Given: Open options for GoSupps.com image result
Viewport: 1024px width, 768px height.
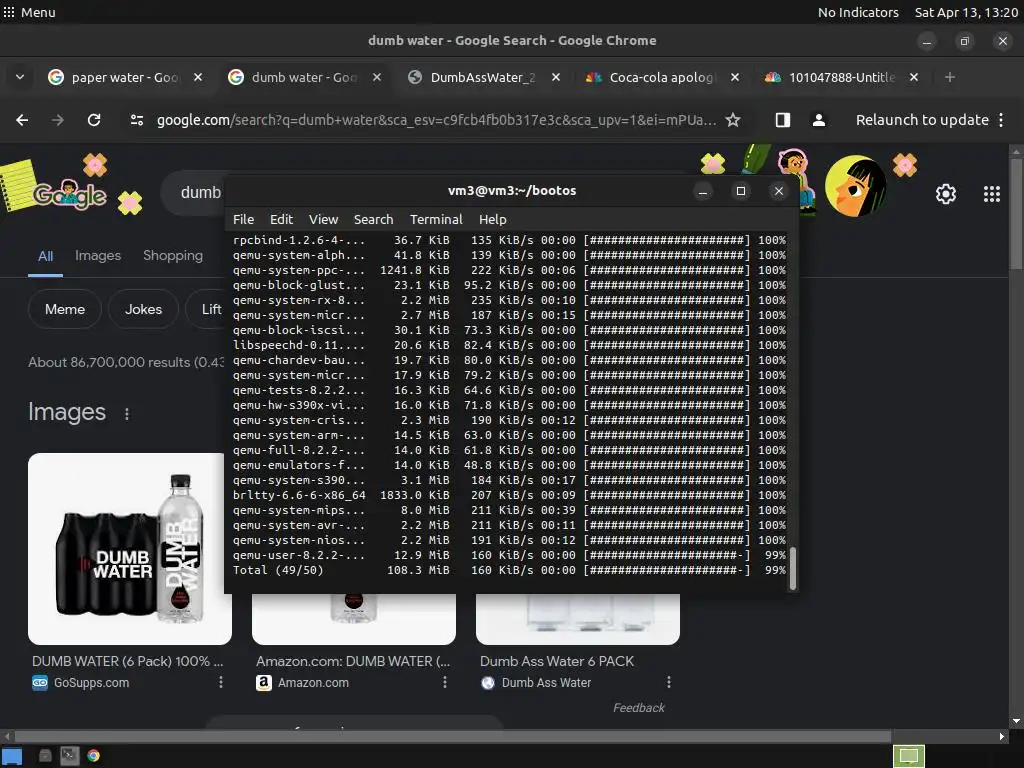Looking at the screenshot, I should (x=221, y=682).
